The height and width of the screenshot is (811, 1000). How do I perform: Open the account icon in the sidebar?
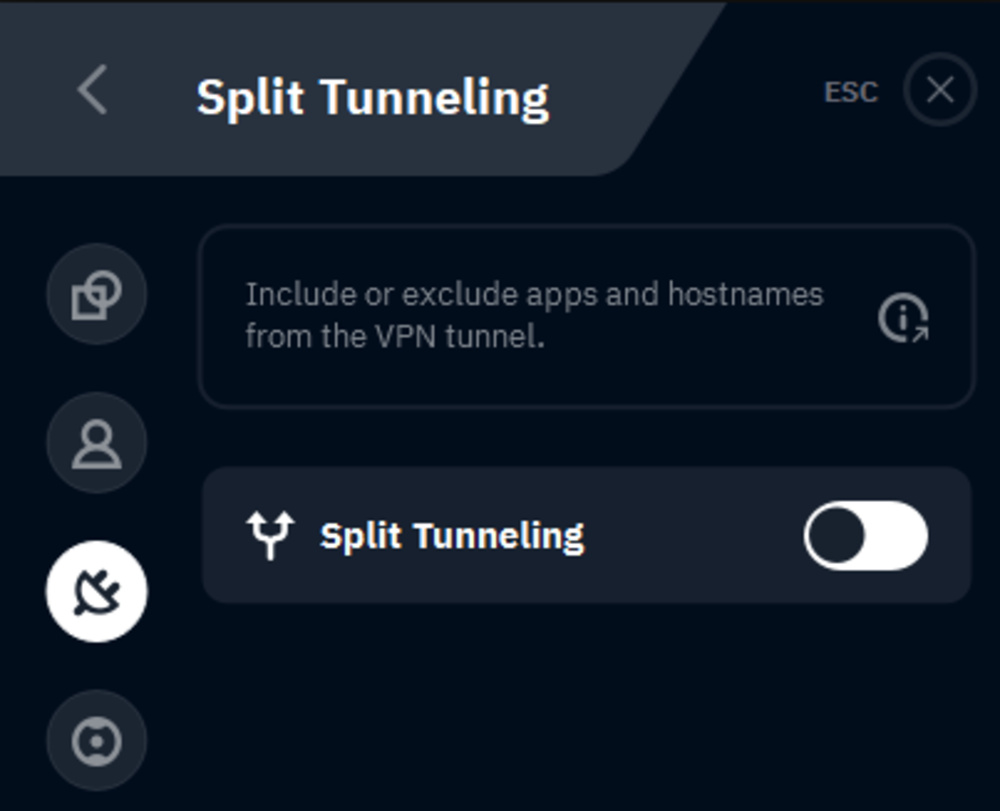tap(96, 442)
